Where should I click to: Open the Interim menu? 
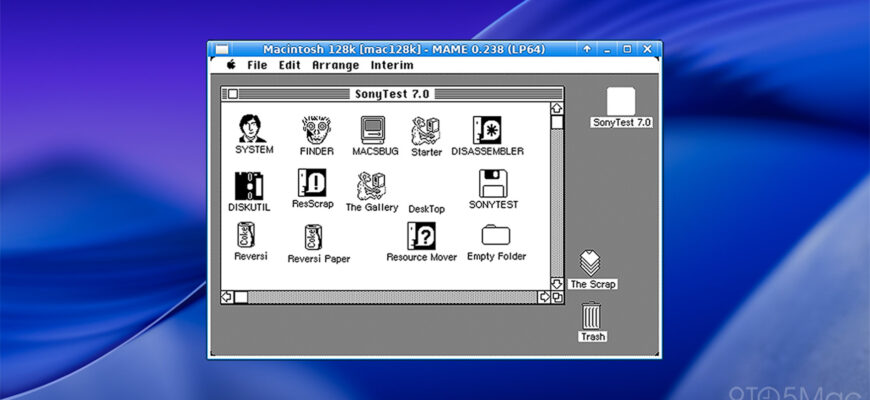click(x=392, y=65)
